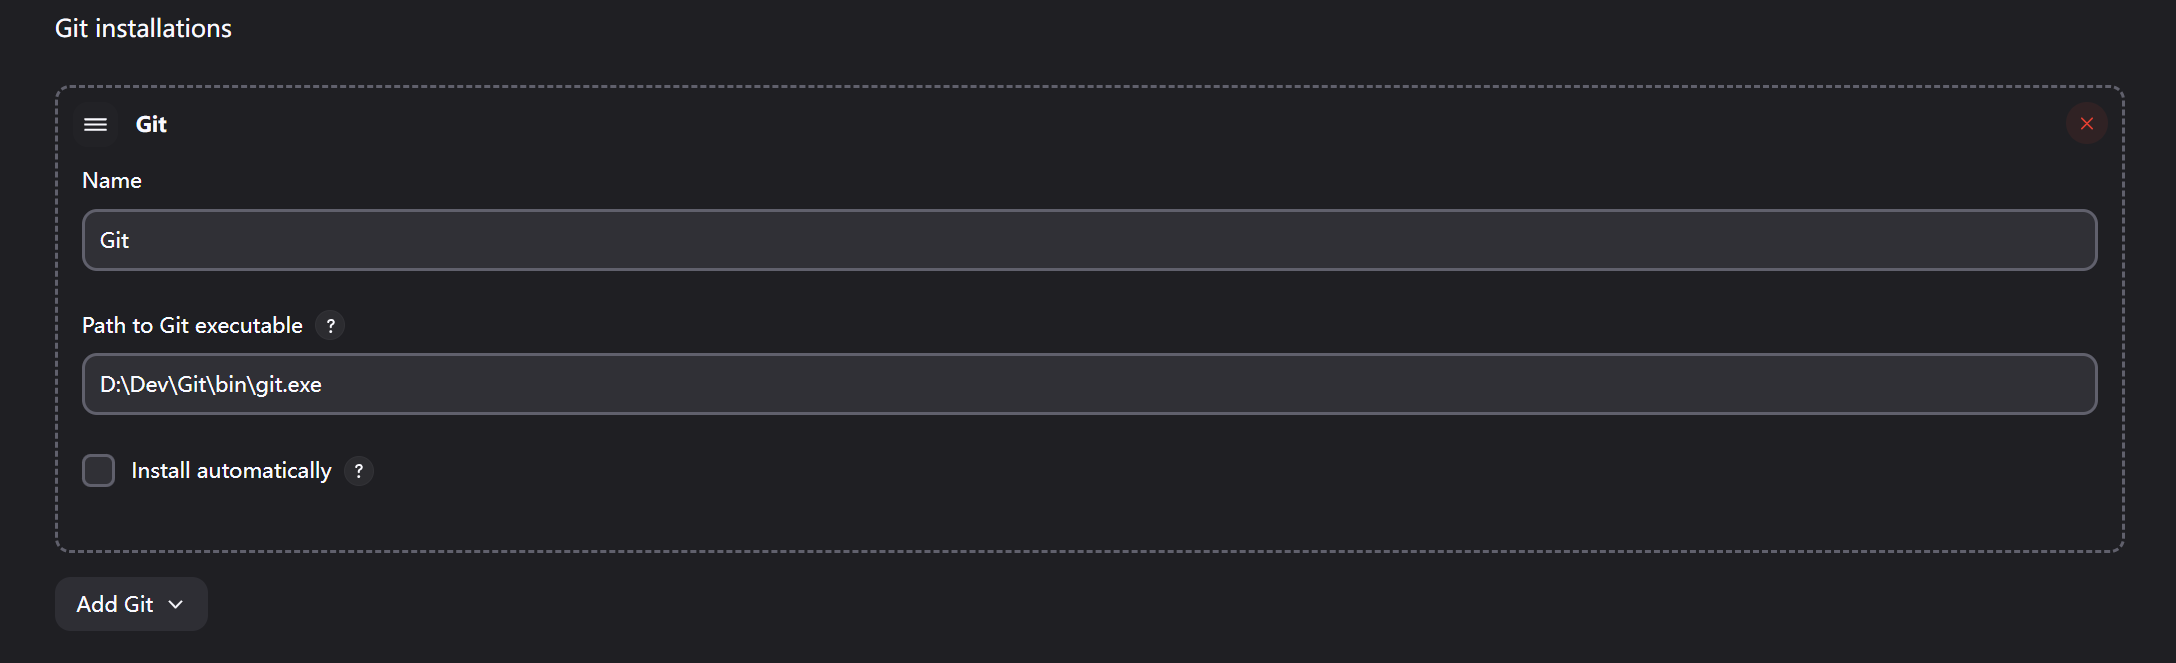Click the Add Git button text
This screenshot has height=663, width=2176.
coord(114,604)
